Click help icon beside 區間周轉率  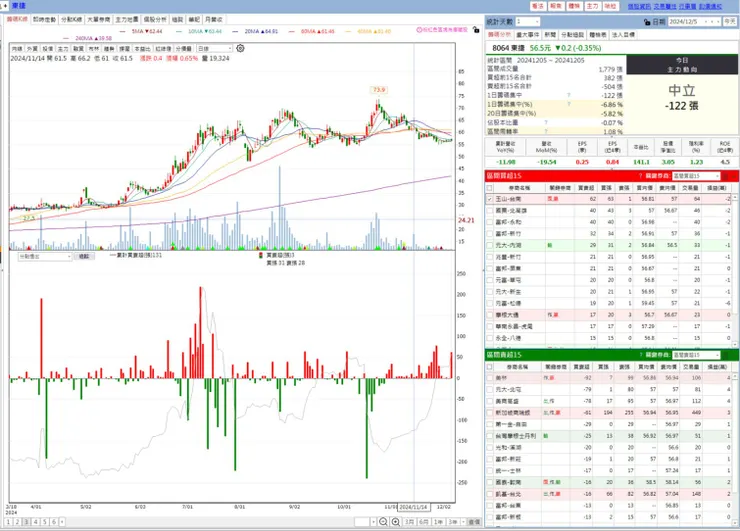(x=546, y=132)
